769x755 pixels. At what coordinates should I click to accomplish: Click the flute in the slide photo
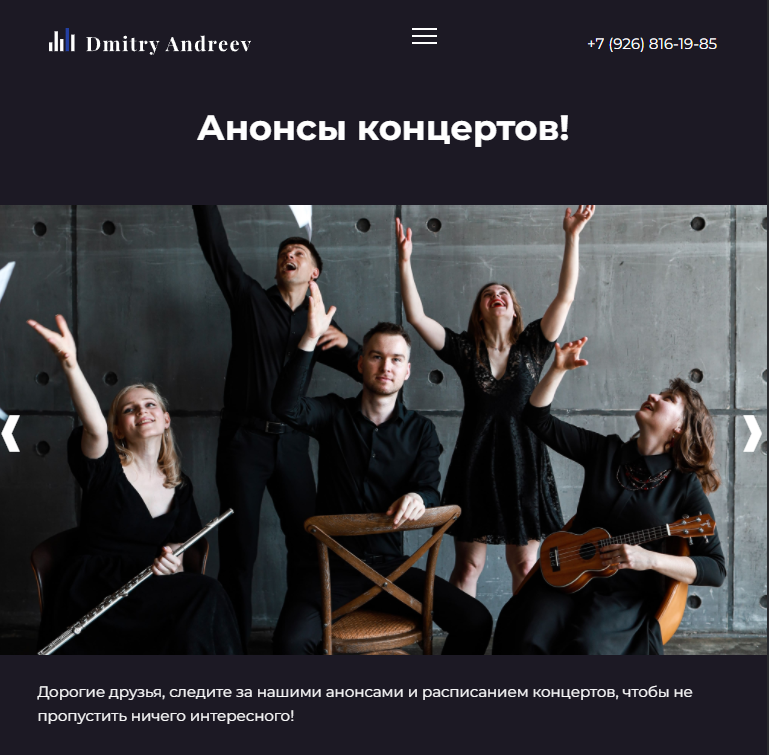pos(136,581)
